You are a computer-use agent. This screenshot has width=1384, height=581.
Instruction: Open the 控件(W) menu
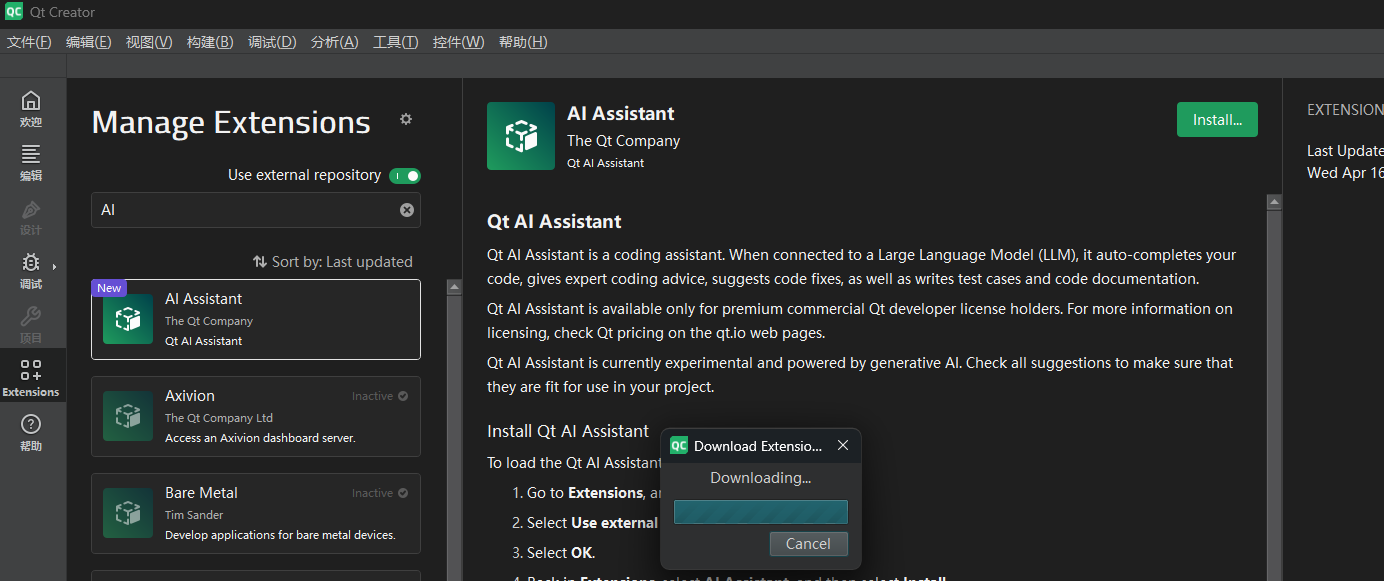[458, 42]
